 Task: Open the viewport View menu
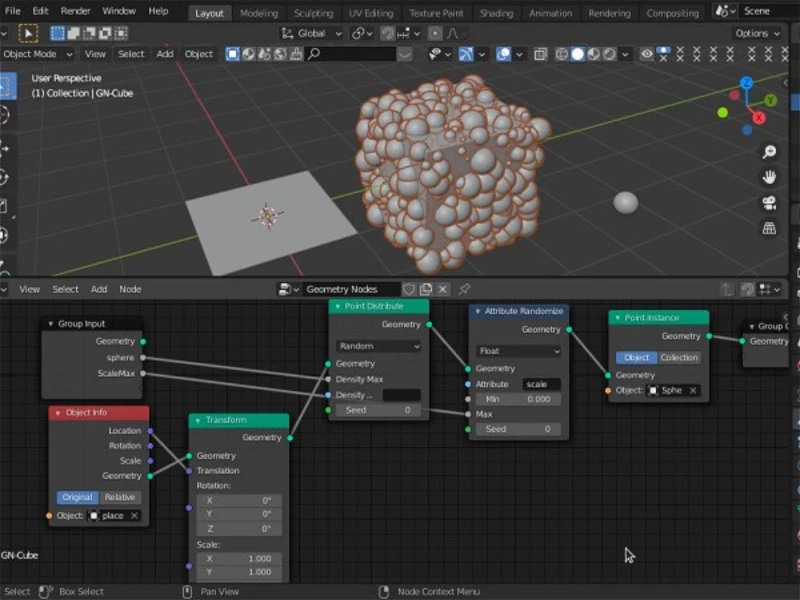pos(95,54)
